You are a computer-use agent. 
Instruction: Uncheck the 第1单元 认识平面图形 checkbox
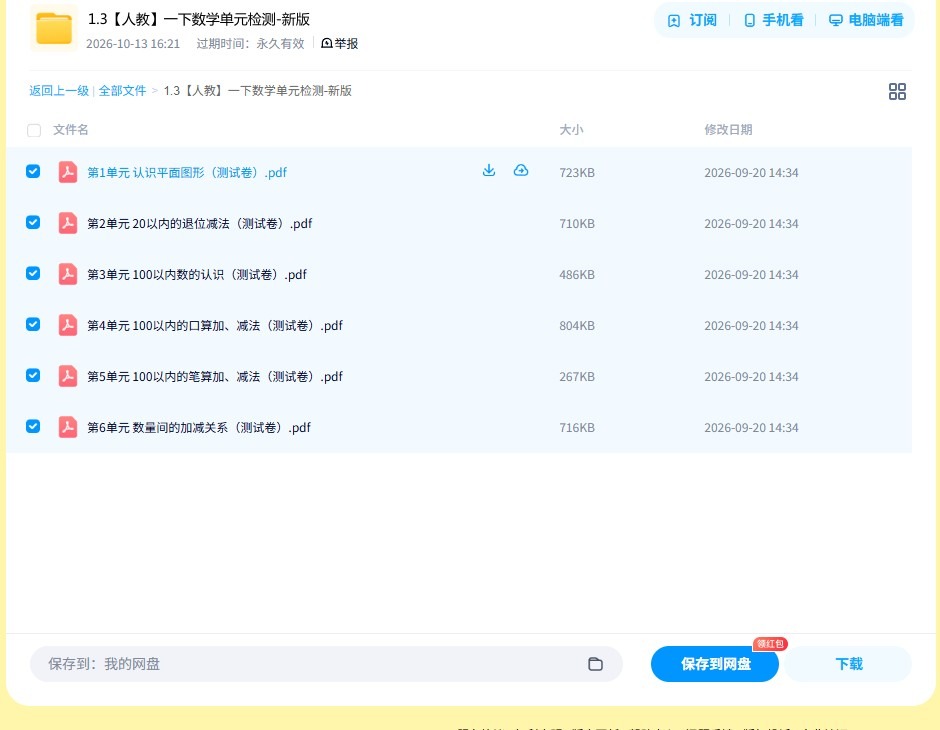point(33,171)
